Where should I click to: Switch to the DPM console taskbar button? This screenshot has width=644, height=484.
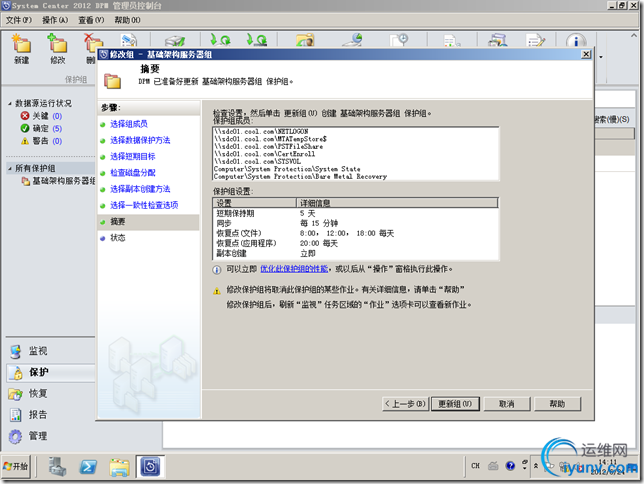tap(150, 467)
